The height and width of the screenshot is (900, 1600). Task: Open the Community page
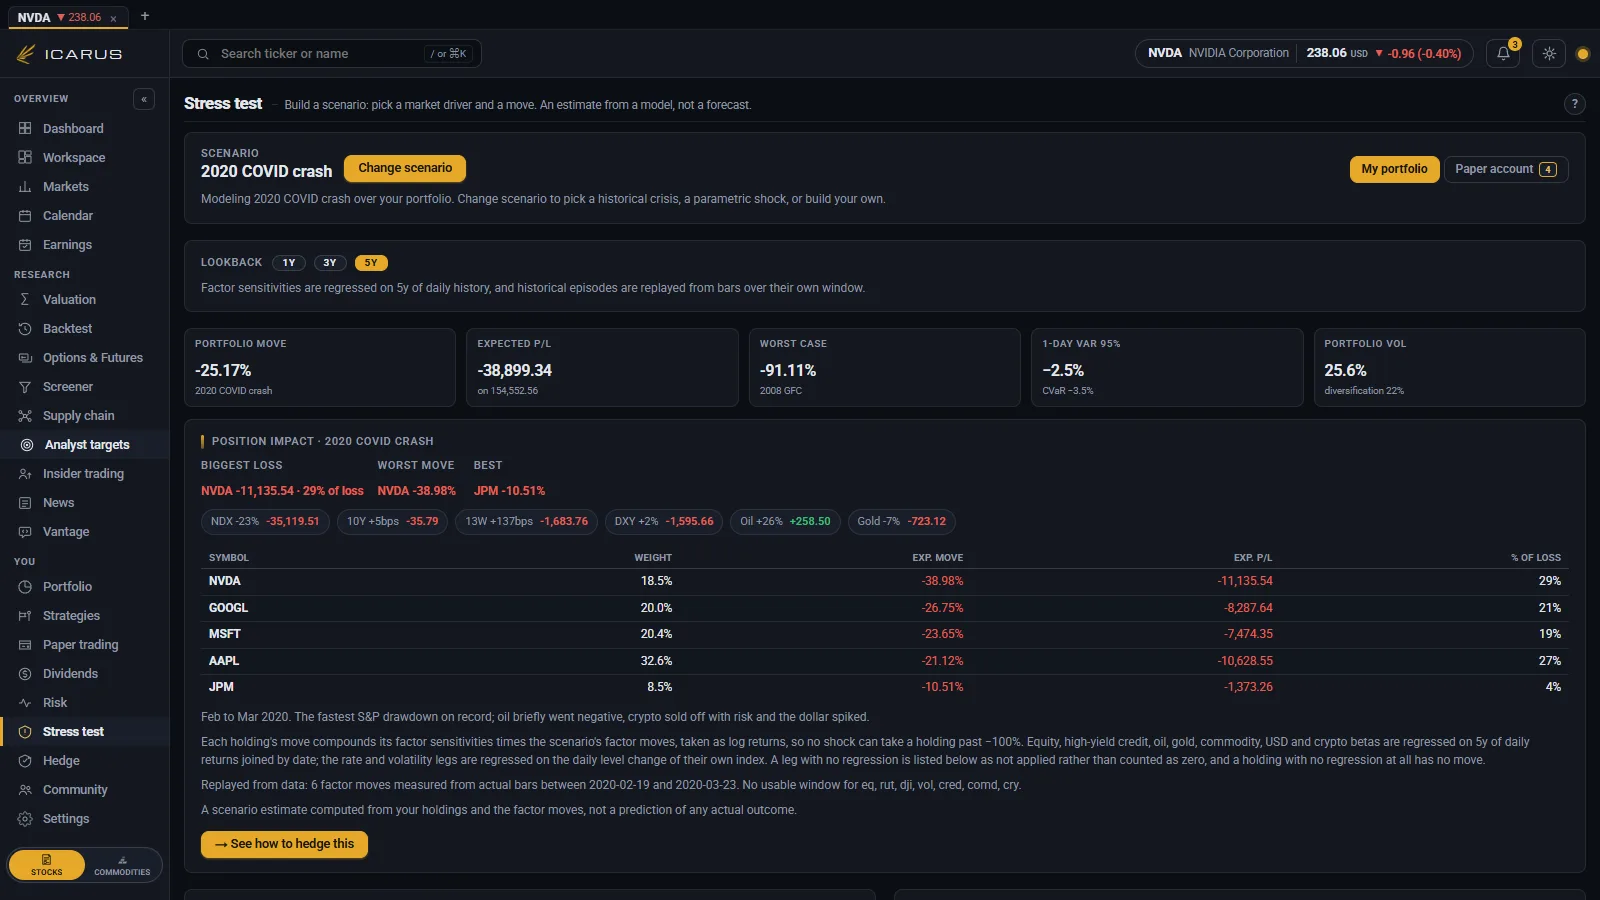(84, 789)
